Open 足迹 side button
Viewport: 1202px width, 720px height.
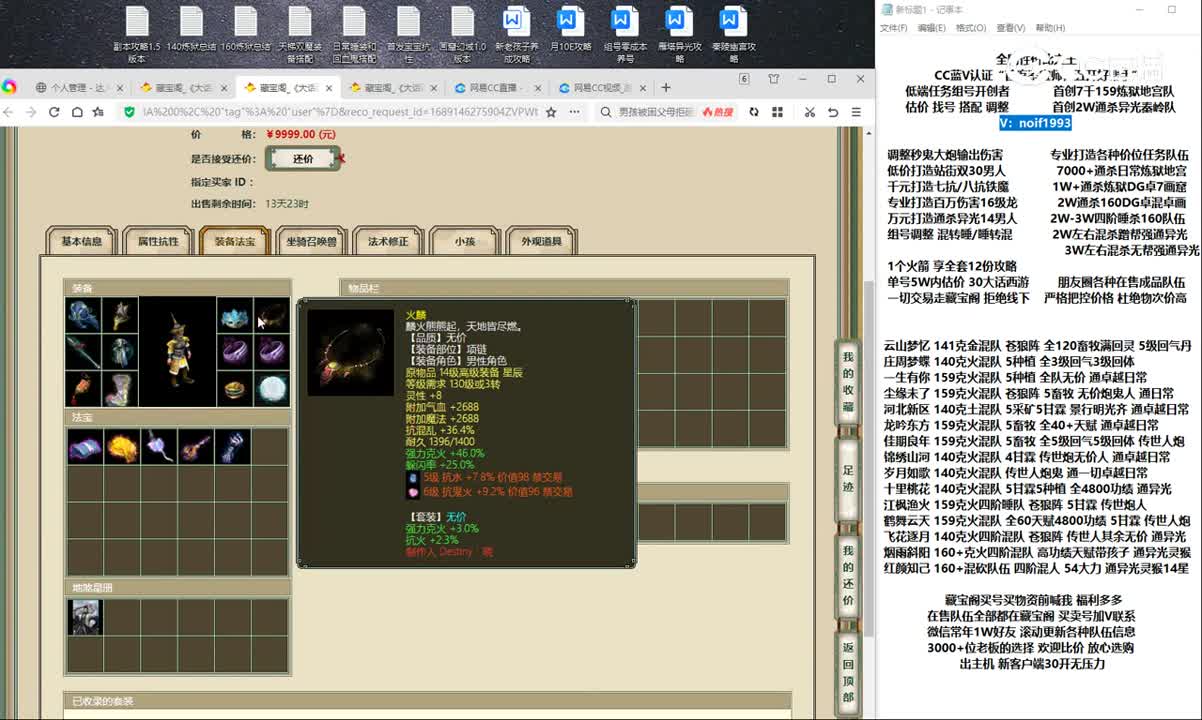pyautogui.click(x=848, y=477)
